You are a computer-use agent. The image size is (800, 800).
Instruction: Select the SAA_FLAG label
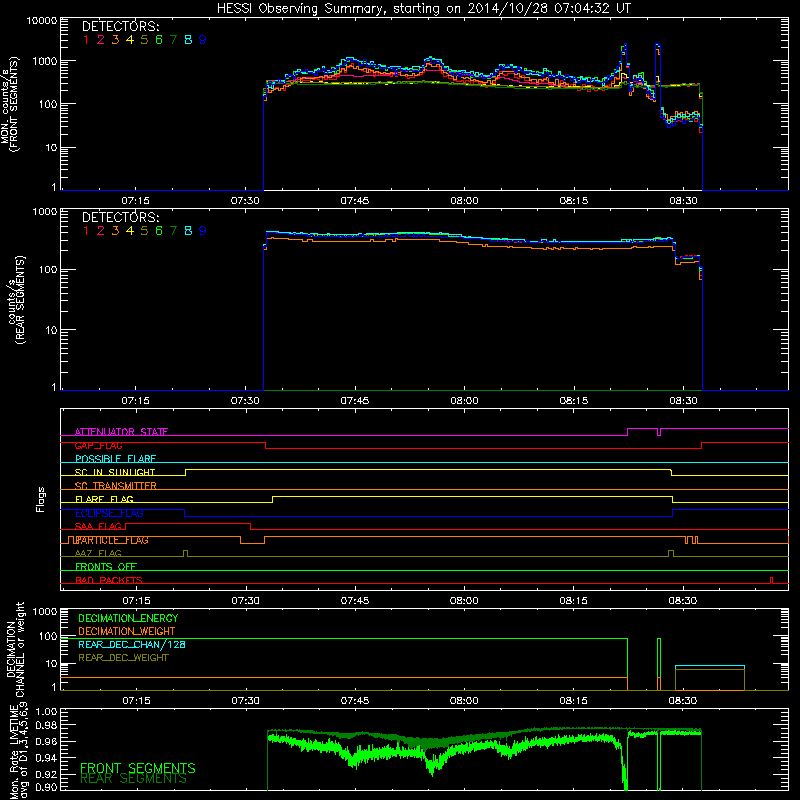pos(98,526)
